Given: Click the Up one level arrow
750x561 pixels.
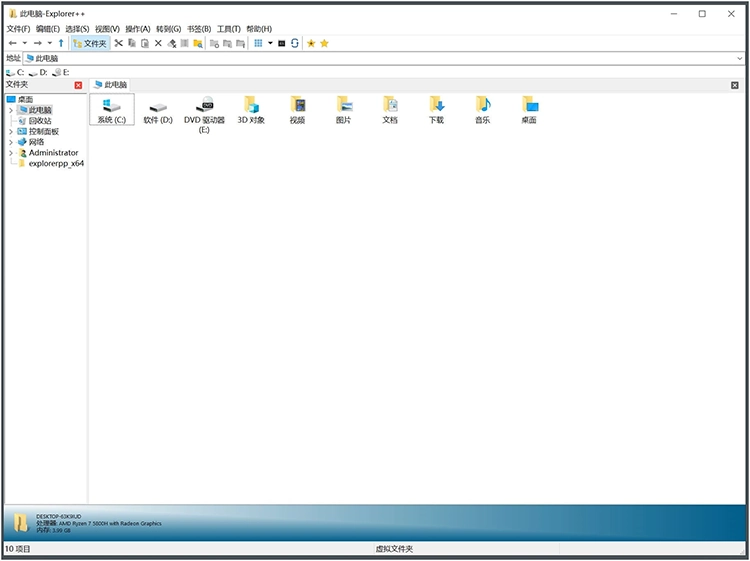Looking at the screenshot, I should 61,43.
